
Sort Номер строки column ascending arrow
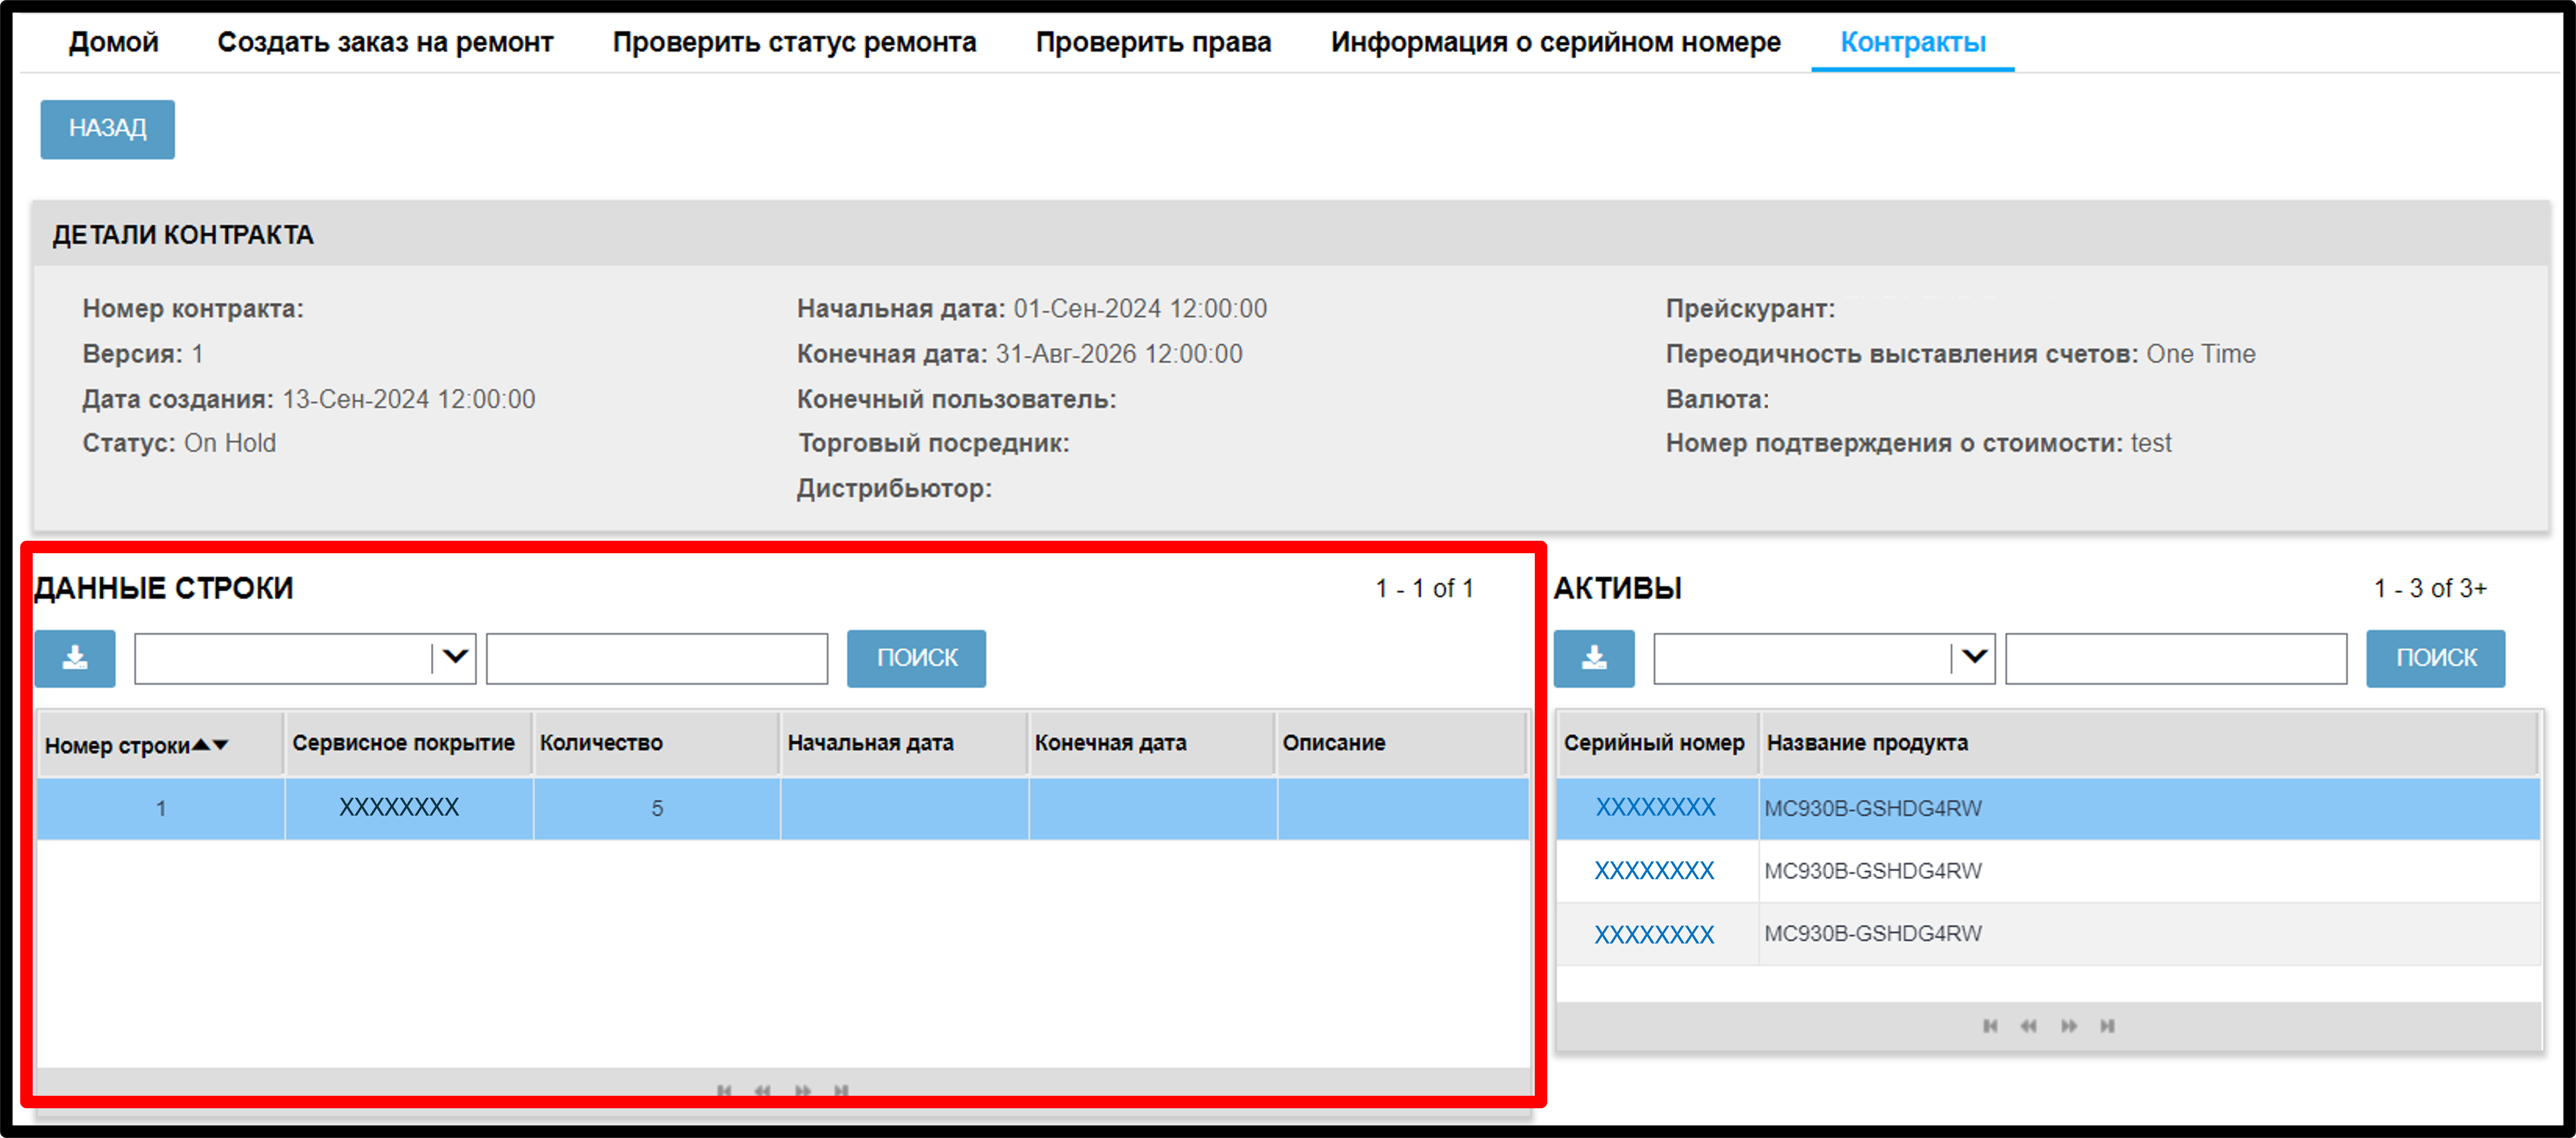tap(201, 744)
